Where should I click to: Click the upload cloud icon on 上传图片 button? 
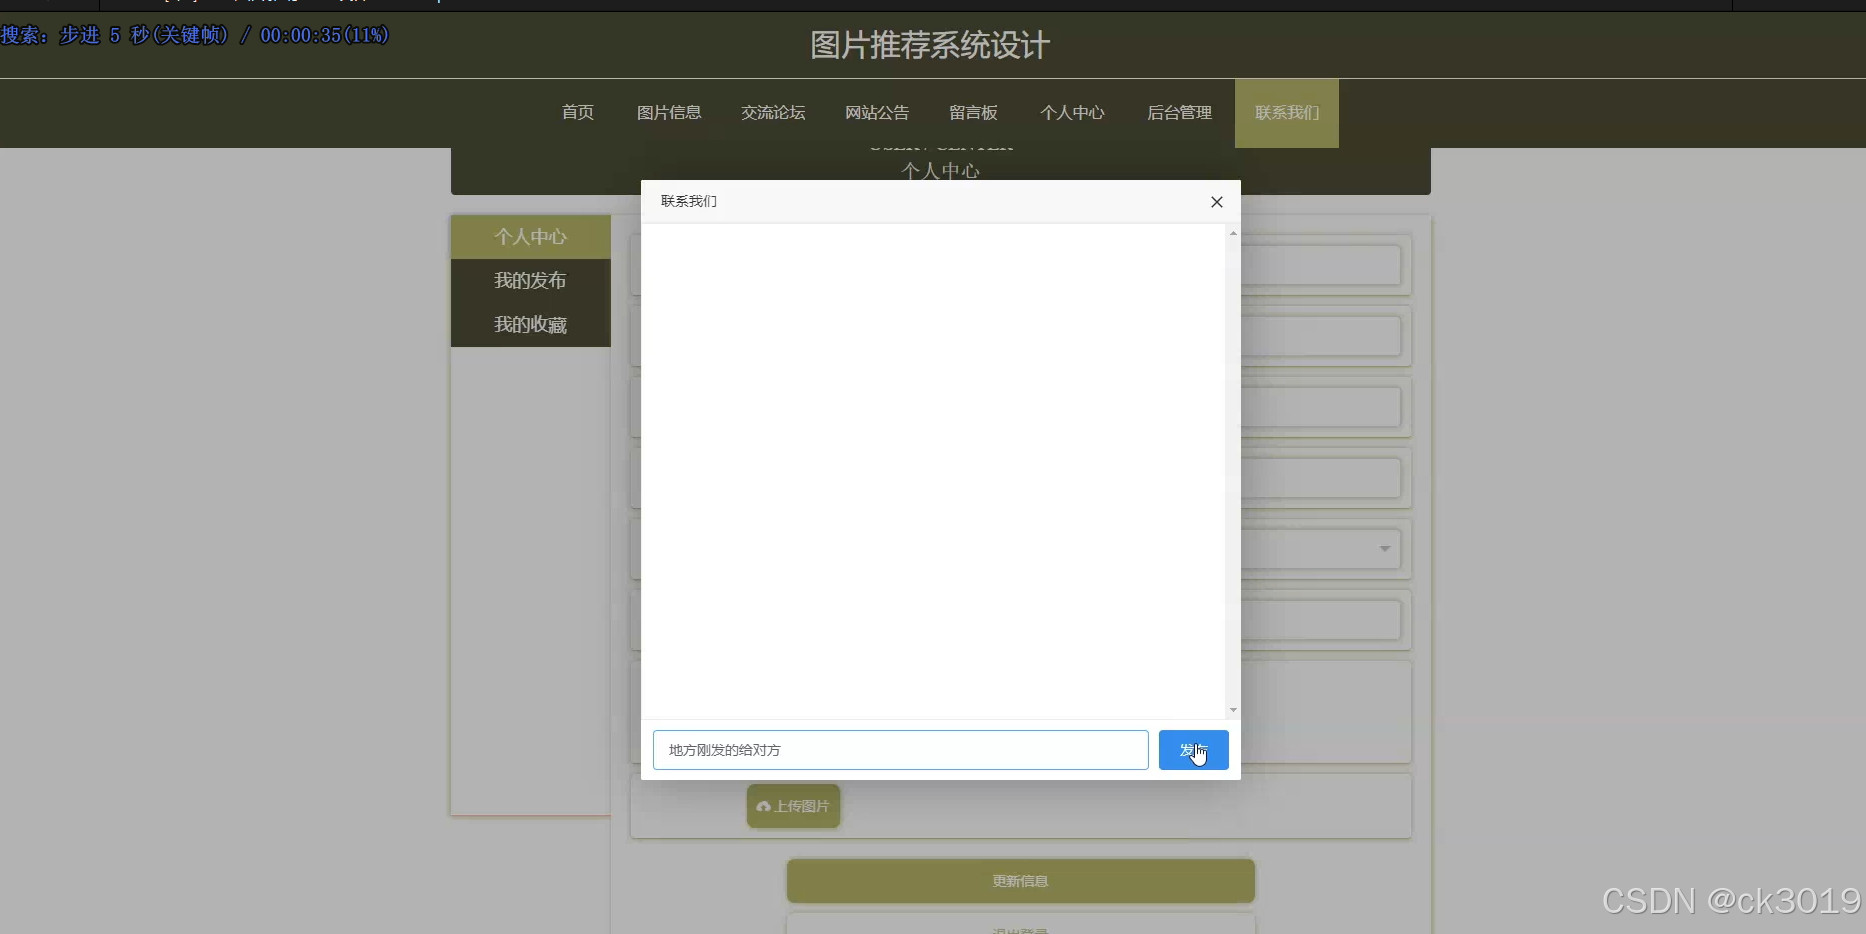(764, 806)
